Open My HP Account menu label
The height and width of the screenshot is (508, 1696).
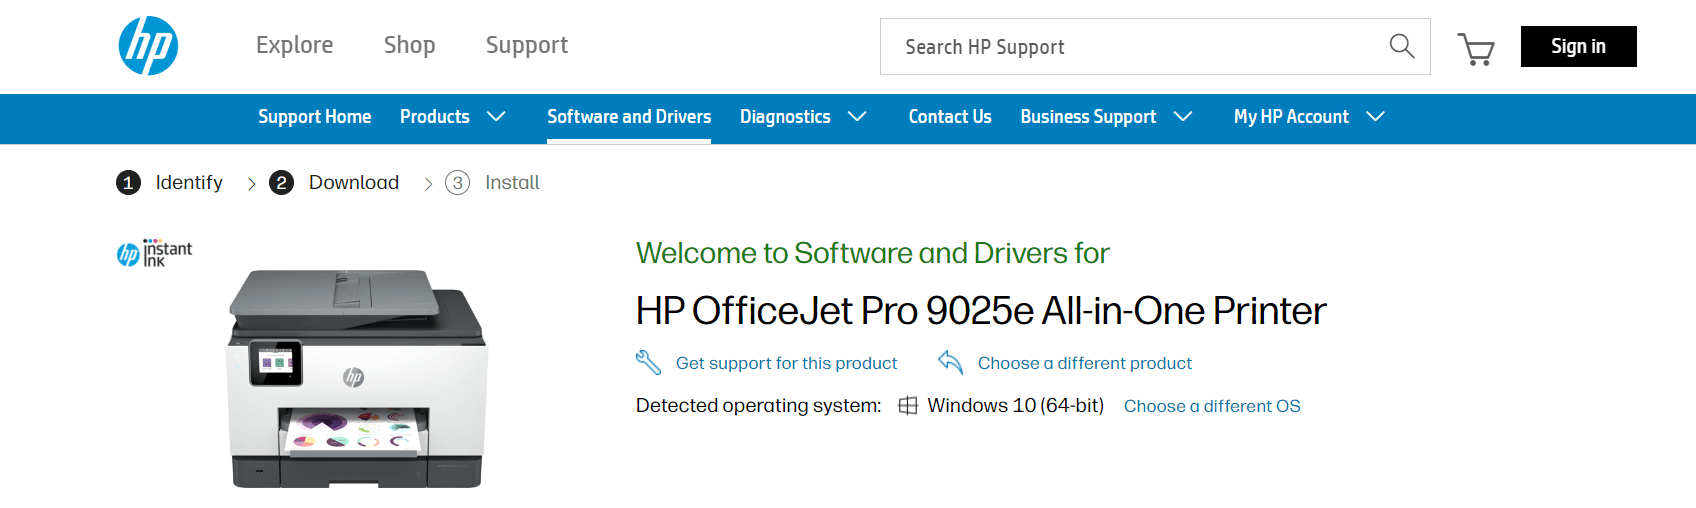(1291, 117)
